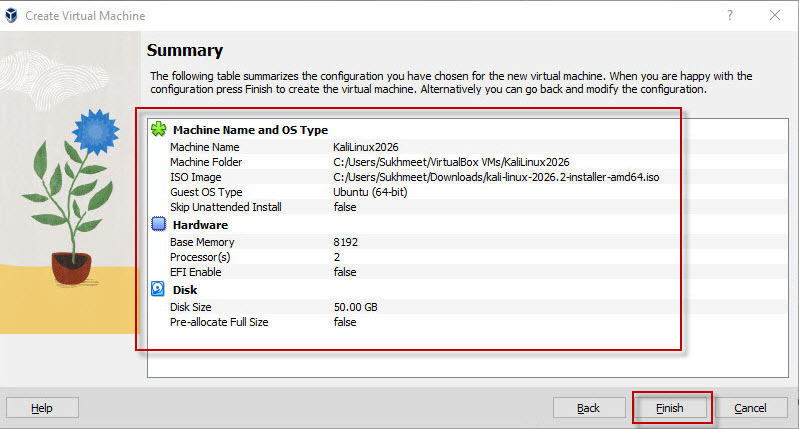The width and height of the screenshot is (799, 429).
Task: Click the Summary heading
Action: [x=185, y=50]
